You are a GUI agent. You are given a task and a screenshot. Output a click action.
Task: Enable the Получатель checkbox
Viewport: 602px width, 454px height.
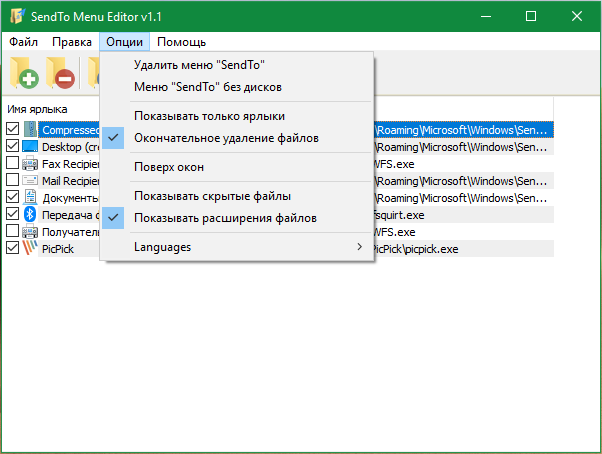tap(12, 231)
